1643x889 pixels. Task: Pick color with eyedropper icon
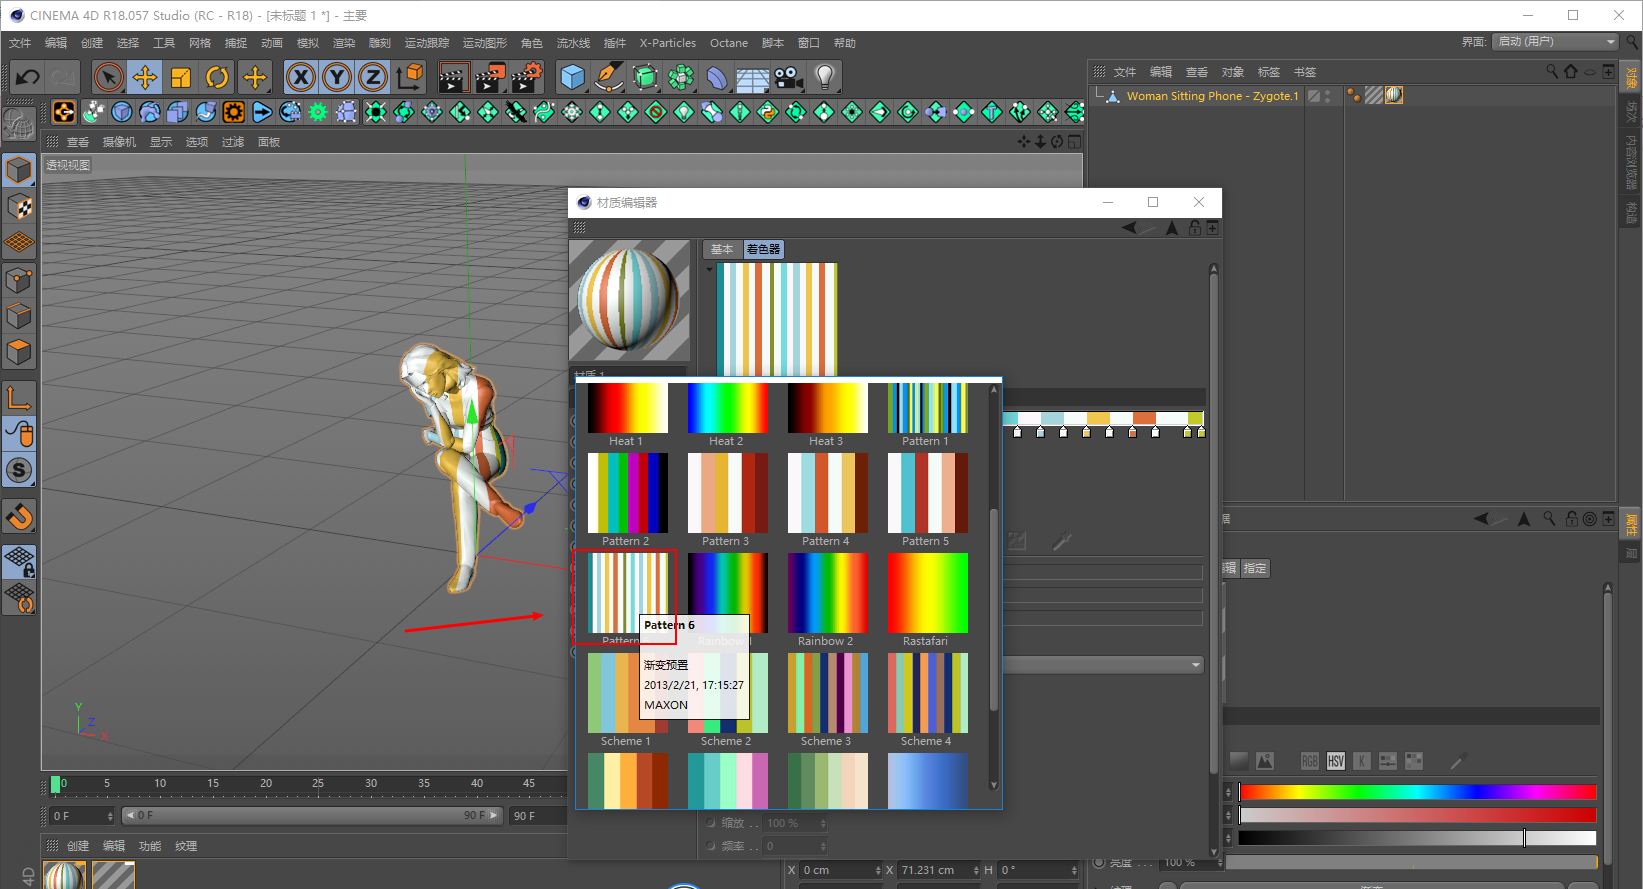tap(1458, 761)
